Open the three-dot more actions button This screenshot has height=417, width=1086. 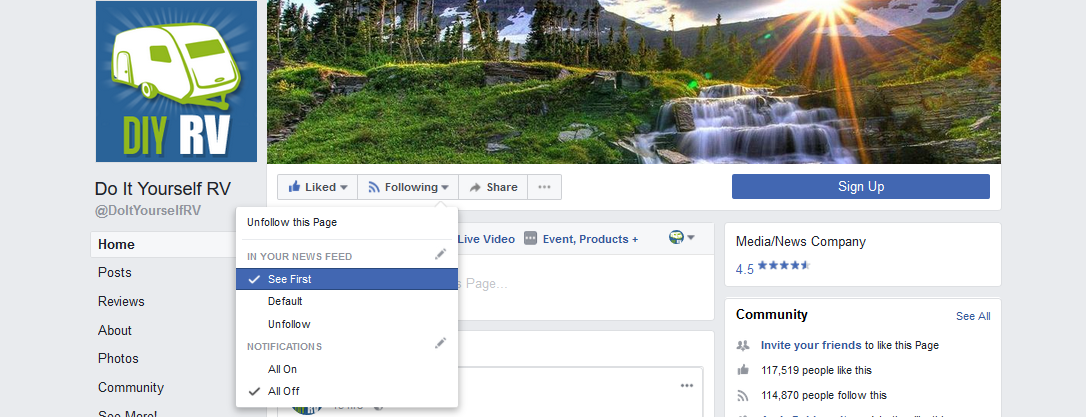coord(544,187)
